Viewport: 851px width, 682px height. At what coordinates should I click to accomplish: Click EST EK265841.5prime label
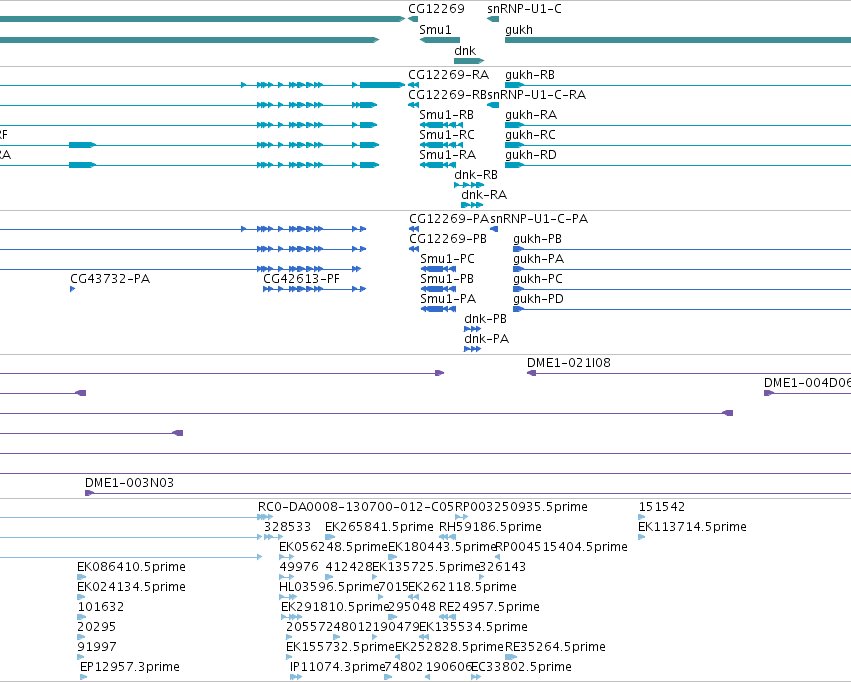coord(379,527)
